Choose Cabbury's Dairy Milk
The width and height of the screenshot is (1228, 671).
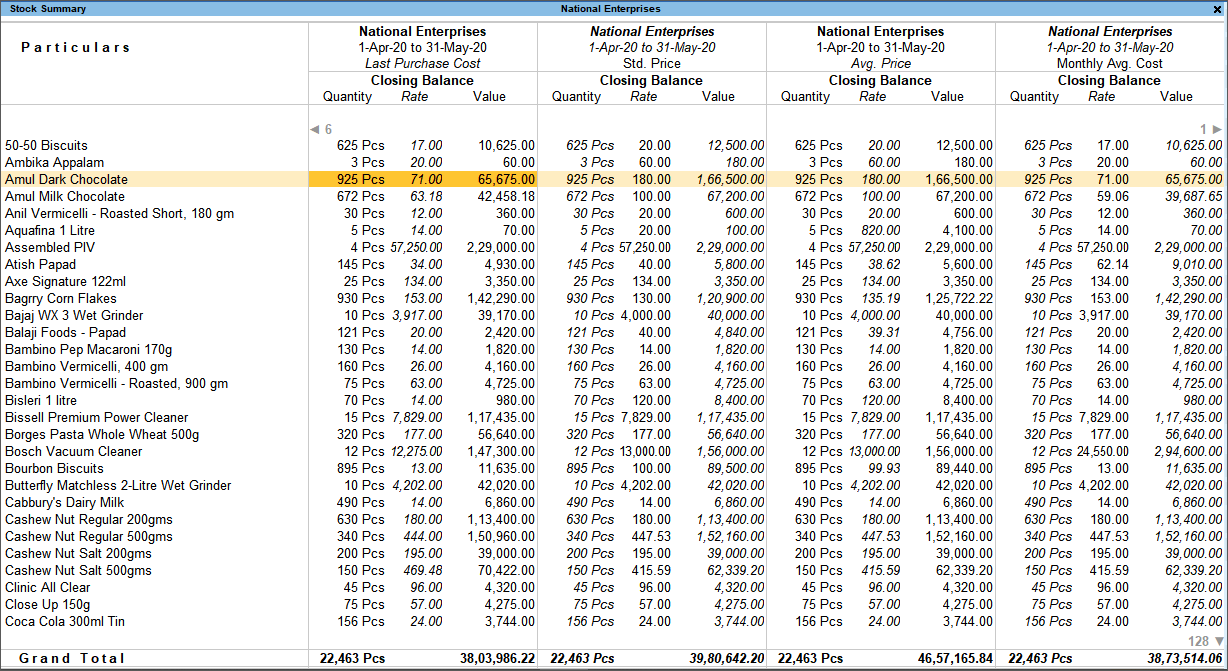pos(64,502)
